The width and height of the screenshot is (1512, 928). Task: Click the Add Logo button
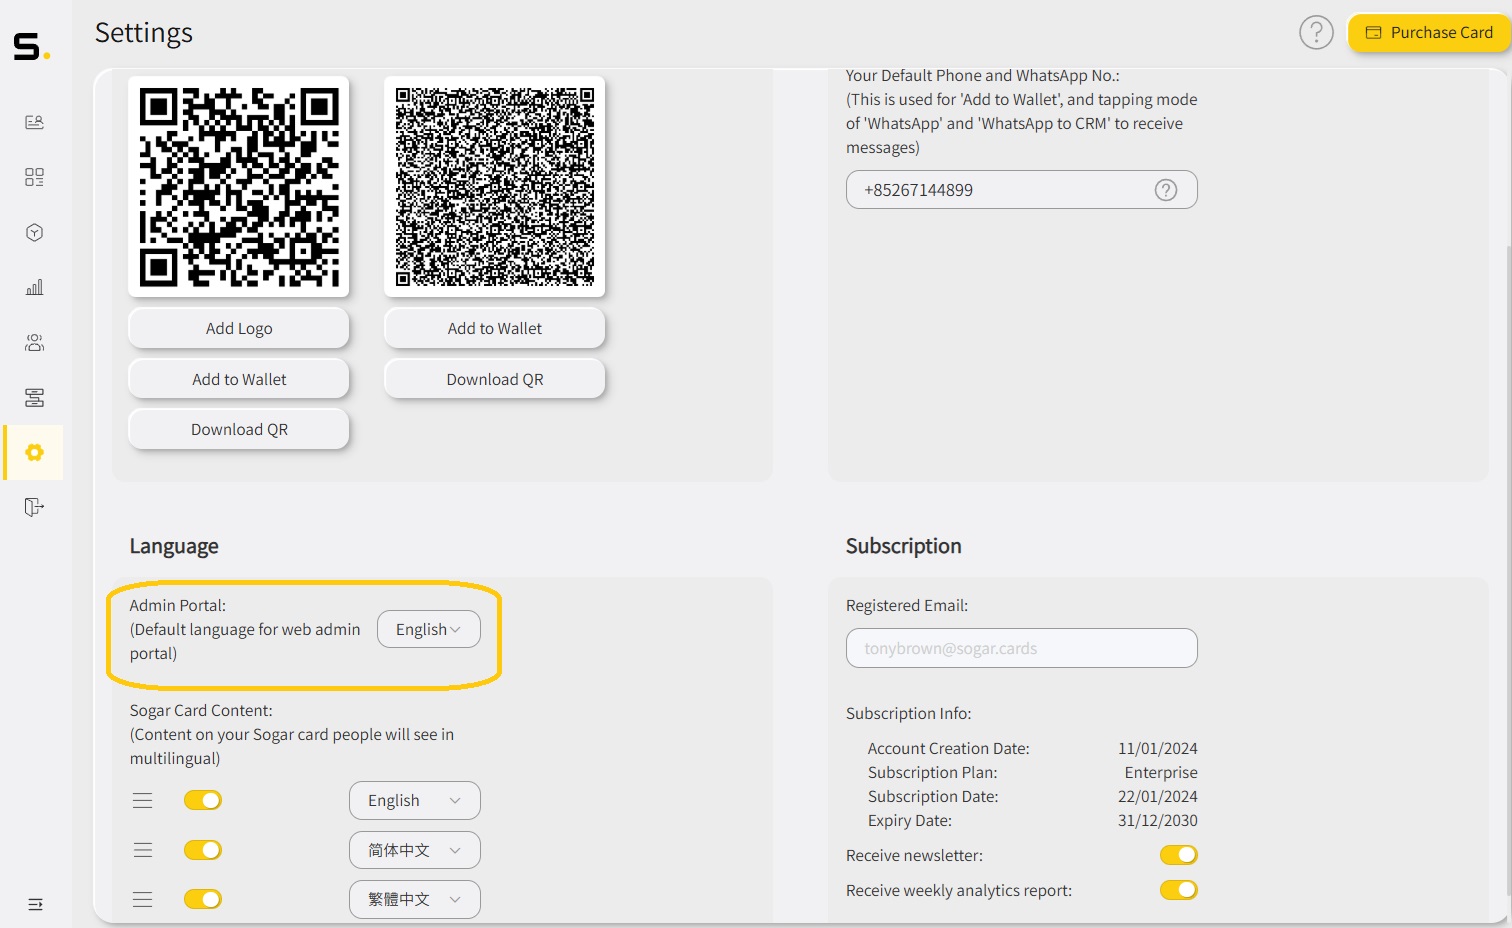(x=239, y=328)
